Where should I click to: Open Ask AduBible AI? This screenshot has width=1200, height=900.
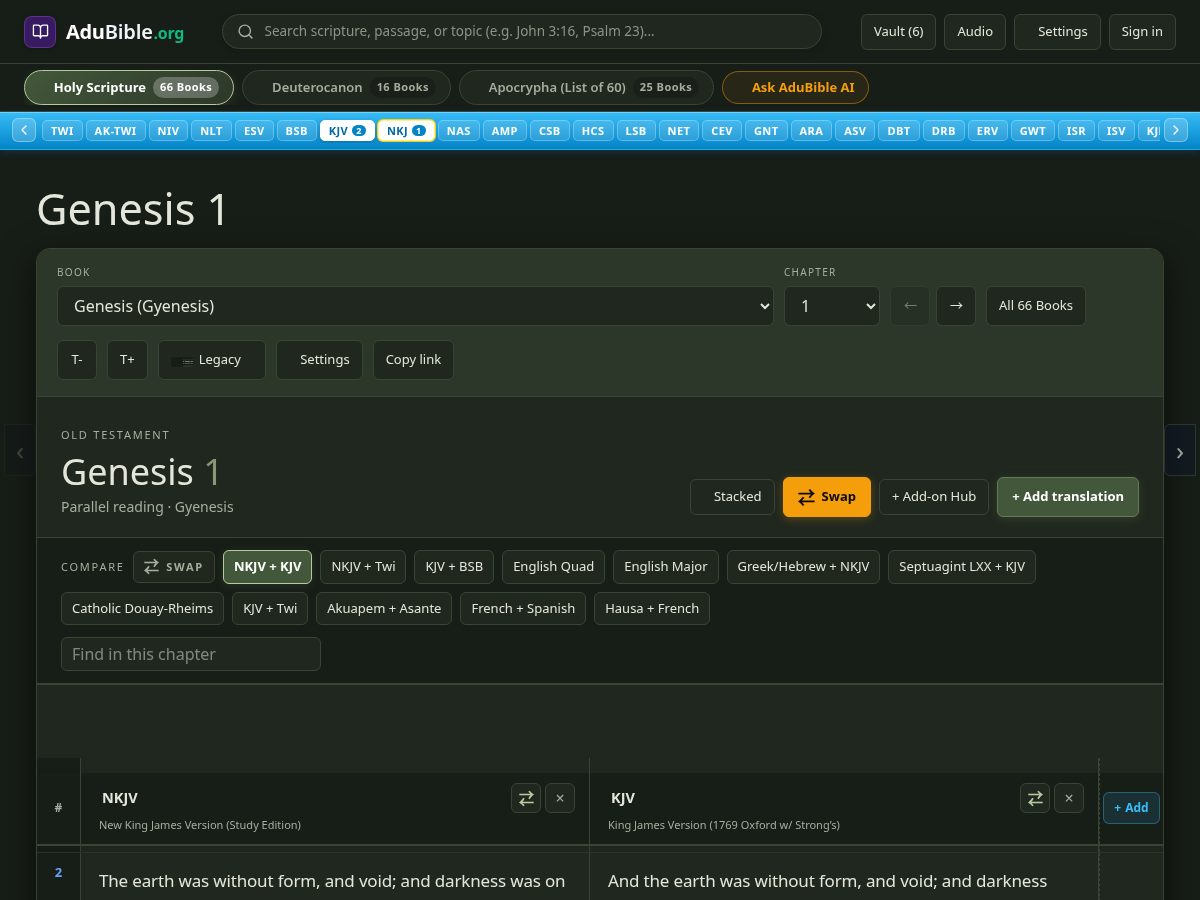(x=795, y=87)
